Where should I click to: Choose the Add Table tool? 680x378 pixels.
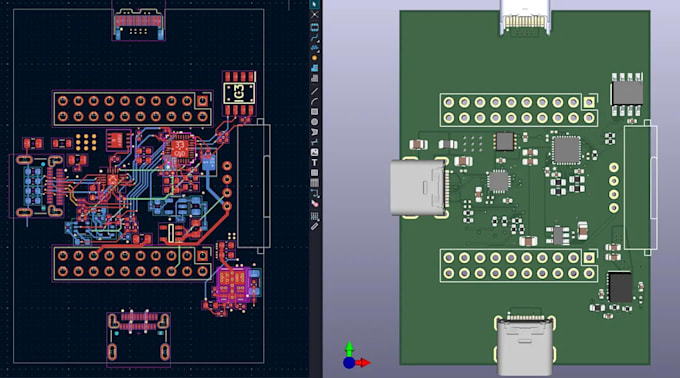coord(314,182)
